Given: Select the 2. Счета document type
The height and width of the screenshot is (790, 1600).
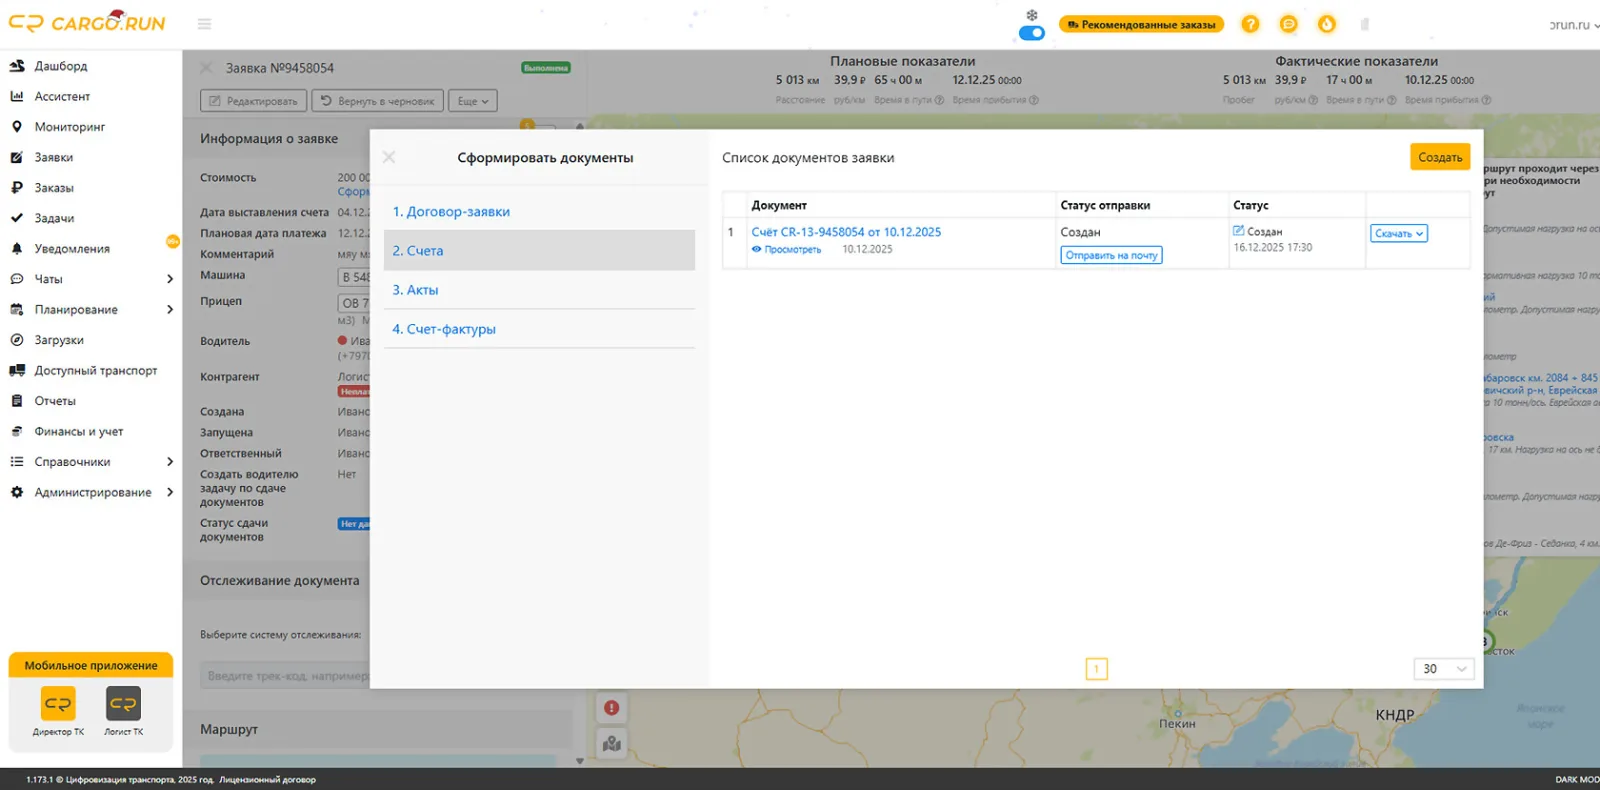Looking at the screenshot, I should (x=540, y=251).
